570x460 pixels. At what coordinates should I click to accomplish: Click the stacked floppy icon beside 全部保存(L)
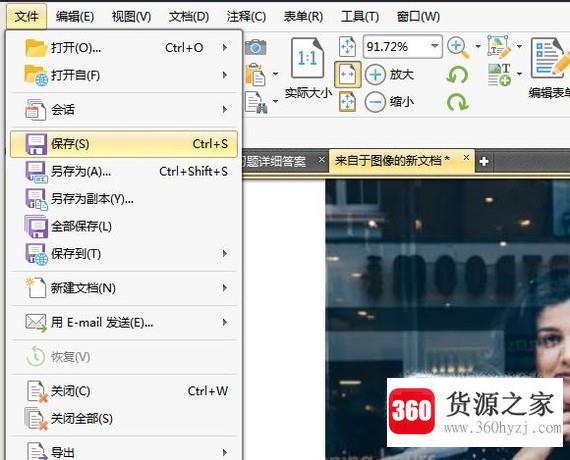click(36, 227)
